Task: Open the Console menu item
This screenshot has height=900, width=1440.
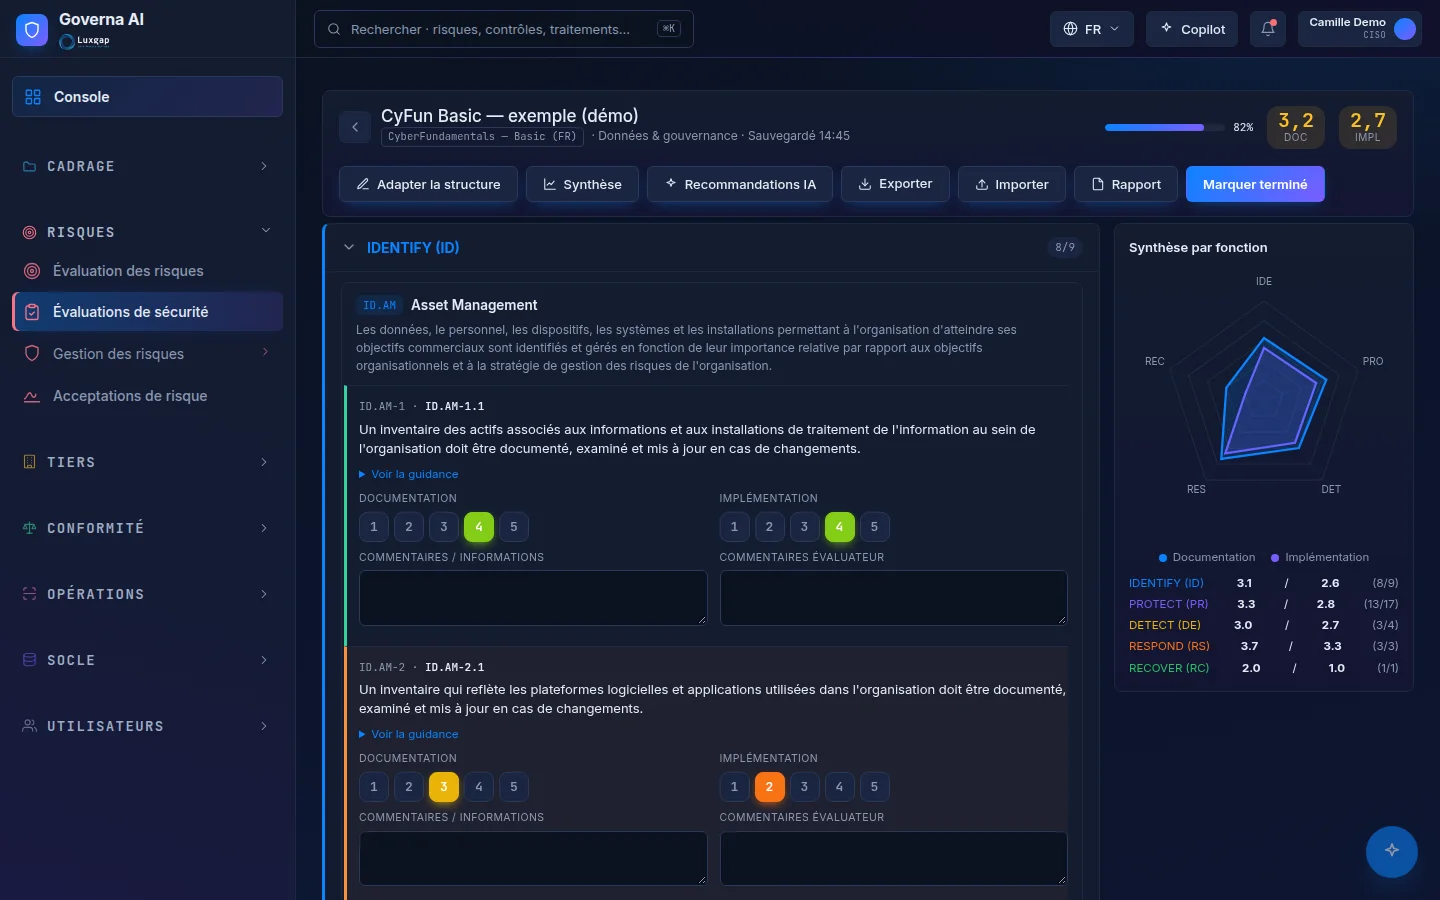Action: pyautogui.click(x=147, y=97)
